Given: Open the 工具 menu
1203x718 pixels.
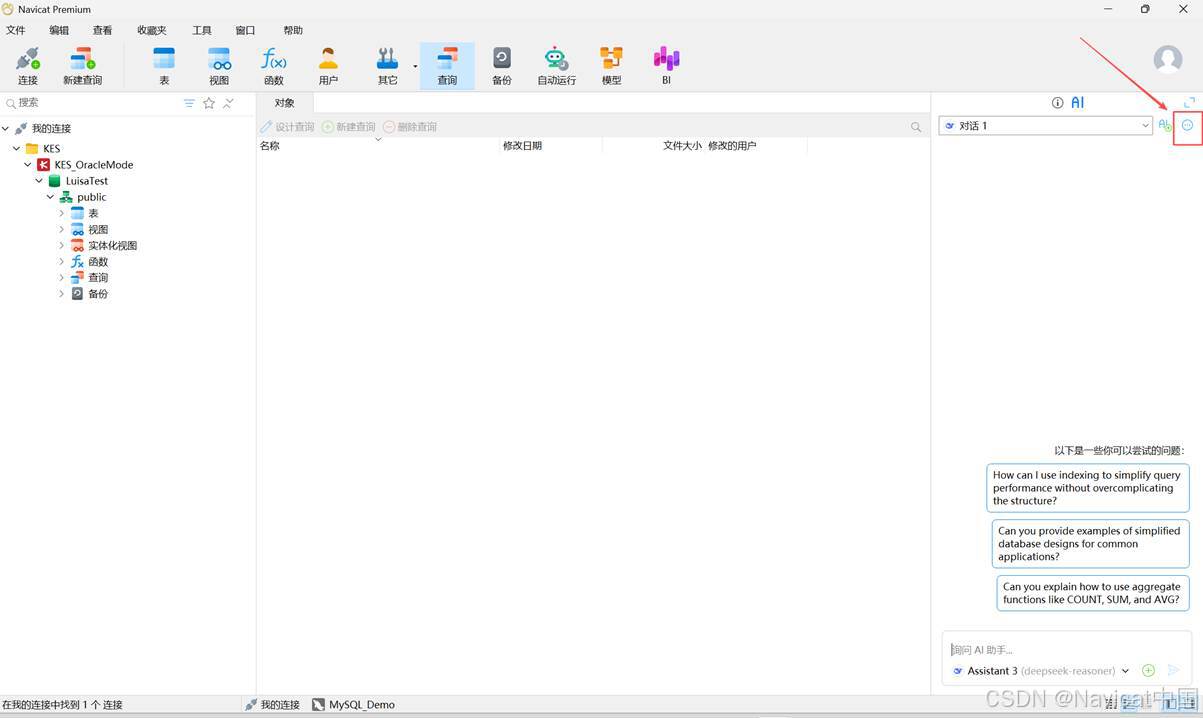Looking at the screenshot, I should tap(202, 30).
